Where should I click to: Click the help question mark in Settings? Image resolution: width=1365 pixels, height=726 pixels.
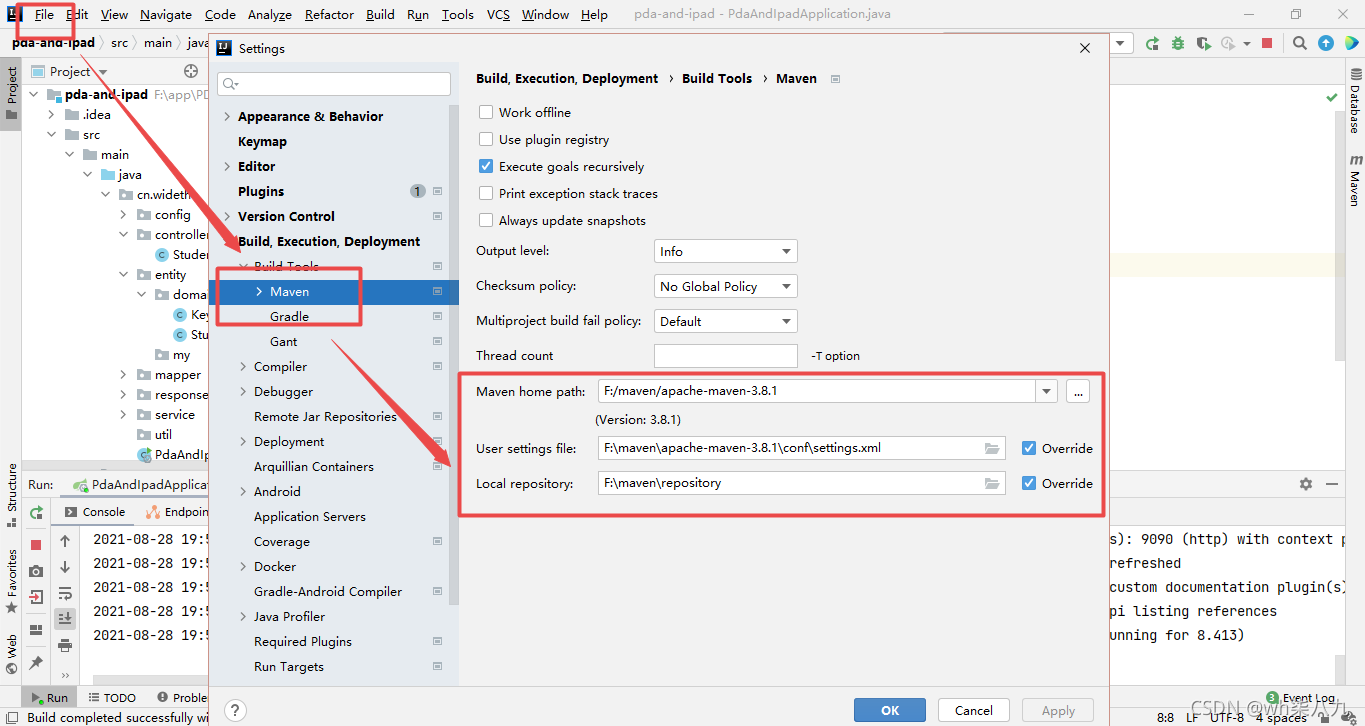coord(235,711)
